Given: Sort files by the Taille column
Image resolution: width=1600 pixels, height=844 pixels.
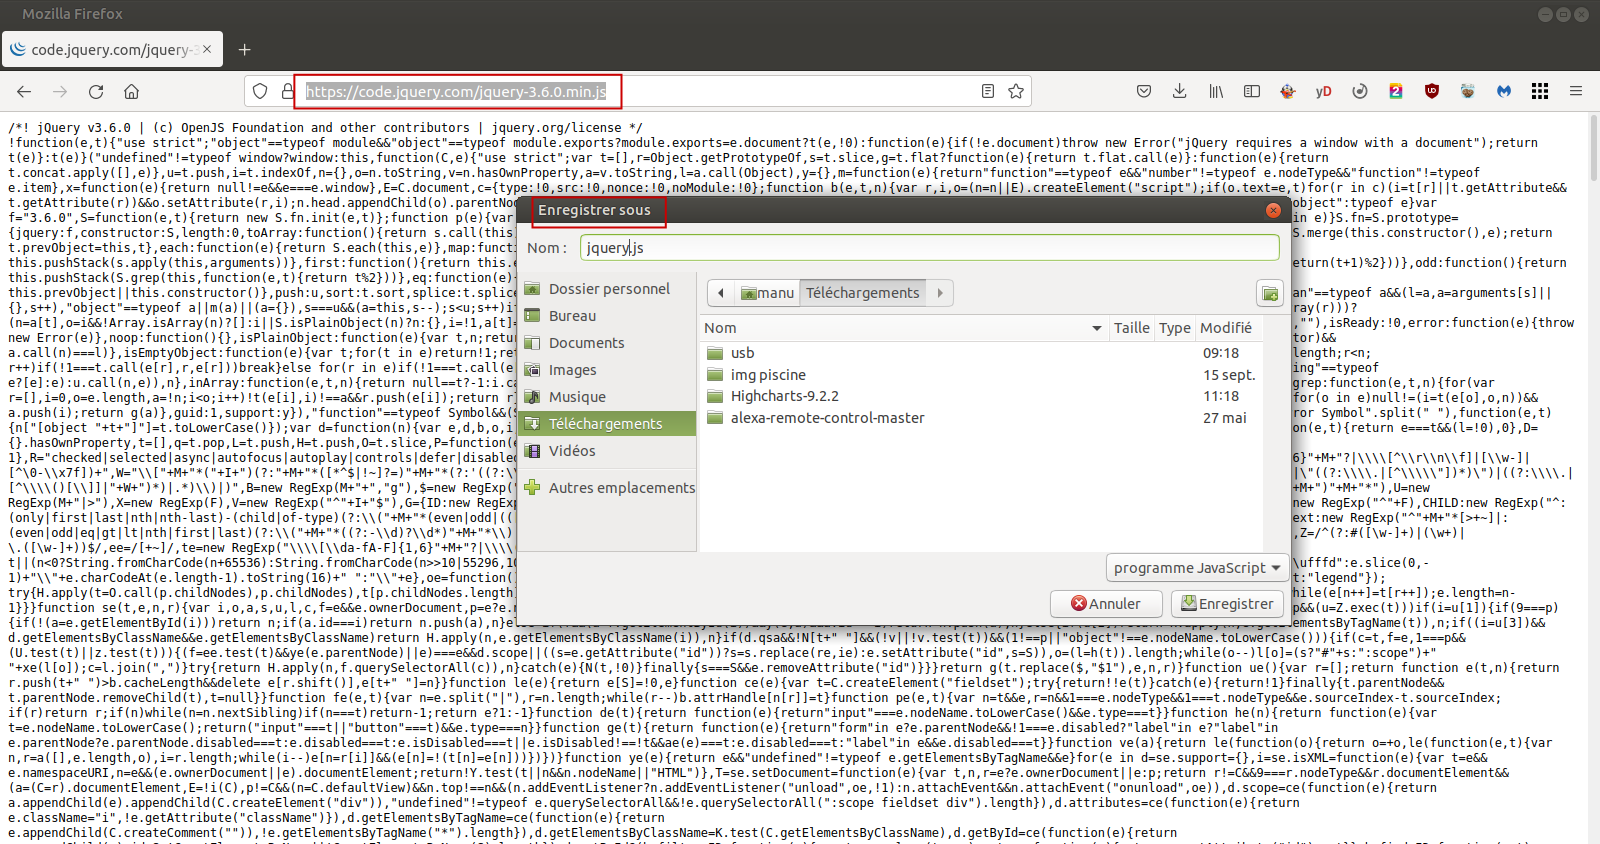Looking at the screenshot, I should 1132,328.
